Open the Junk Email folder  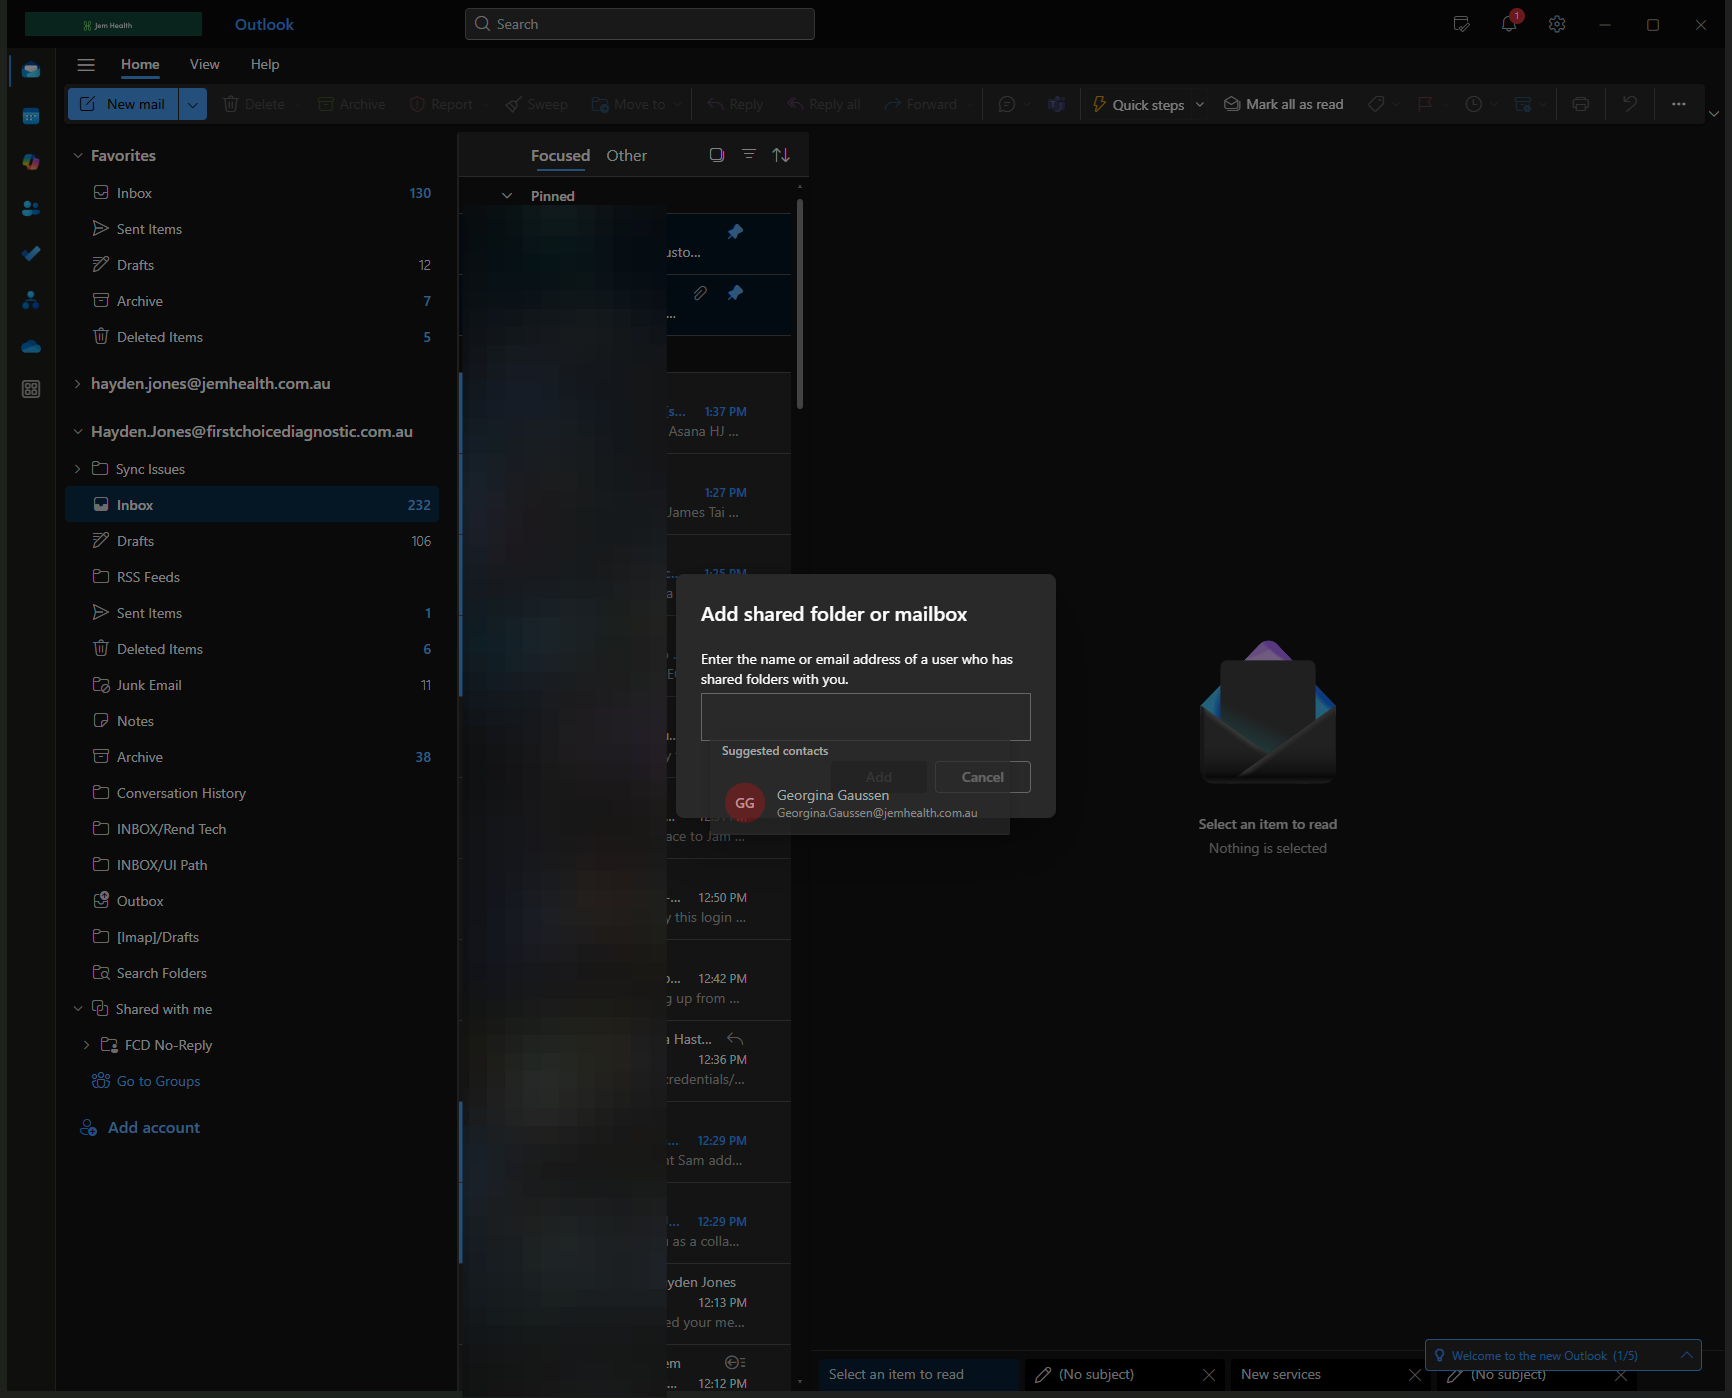[252, 685]
